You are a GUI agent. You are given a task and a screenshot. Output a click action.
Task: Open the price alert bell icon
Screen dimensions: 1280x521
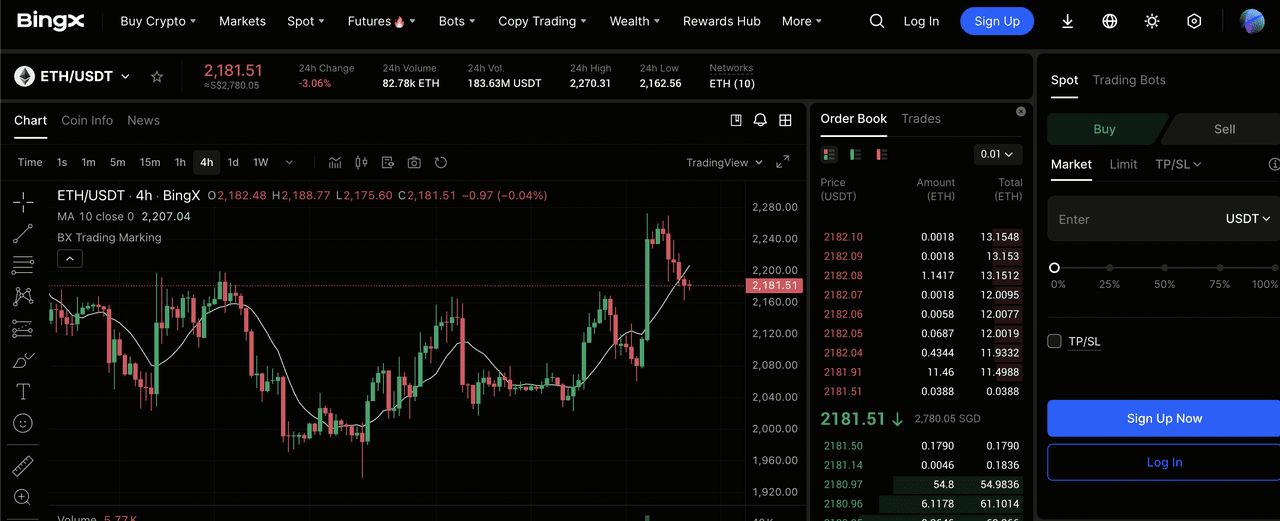tap(760, 120)
